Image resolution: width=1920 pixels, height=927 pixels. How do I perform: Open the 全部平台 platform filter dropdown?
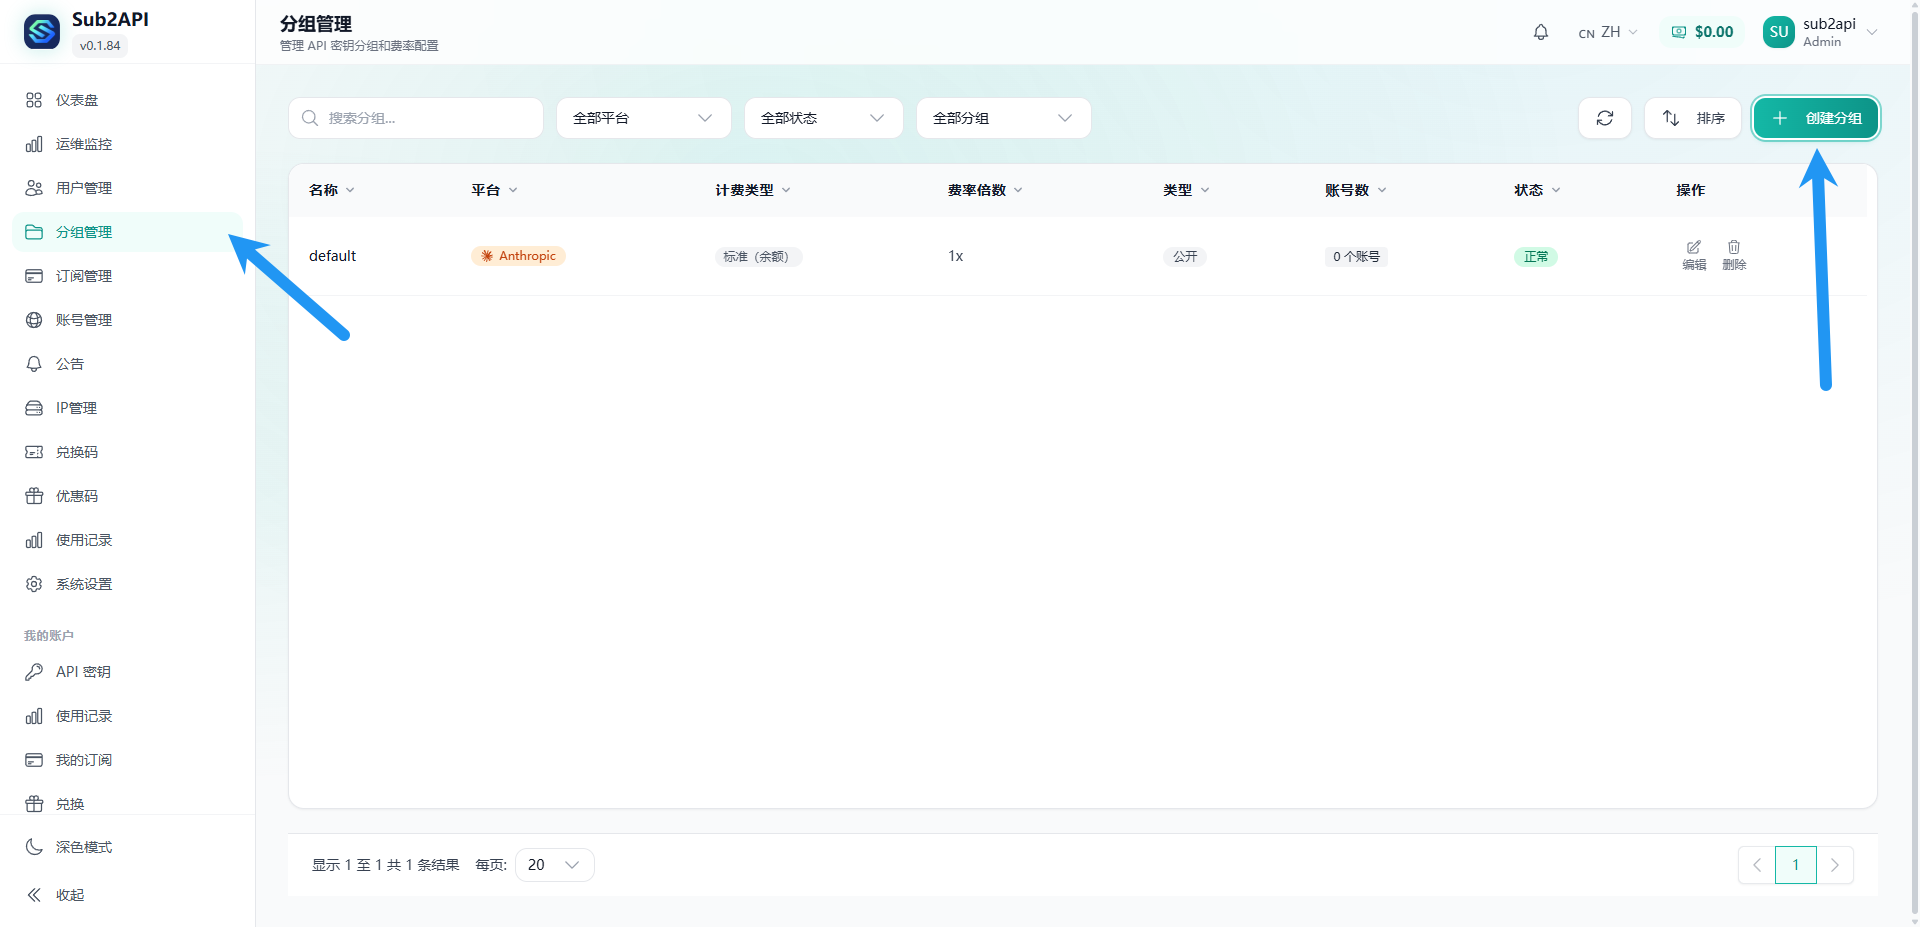point(643,118)
